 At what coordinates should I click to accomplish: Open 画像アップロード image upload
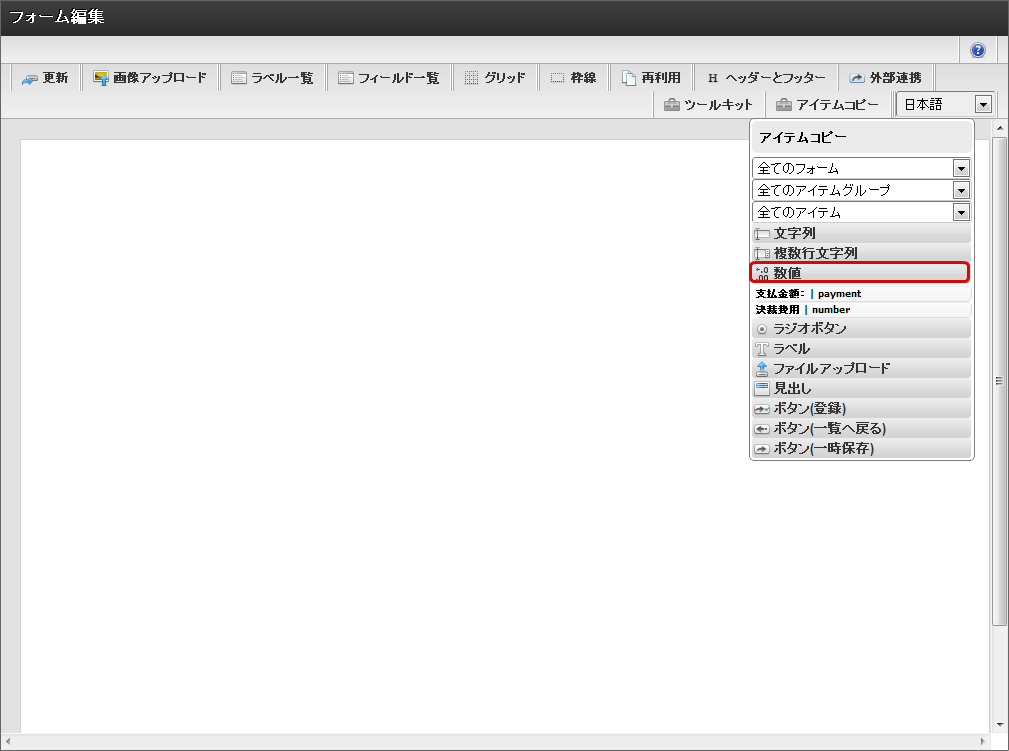pyautogui.click(x=150, y=78)
